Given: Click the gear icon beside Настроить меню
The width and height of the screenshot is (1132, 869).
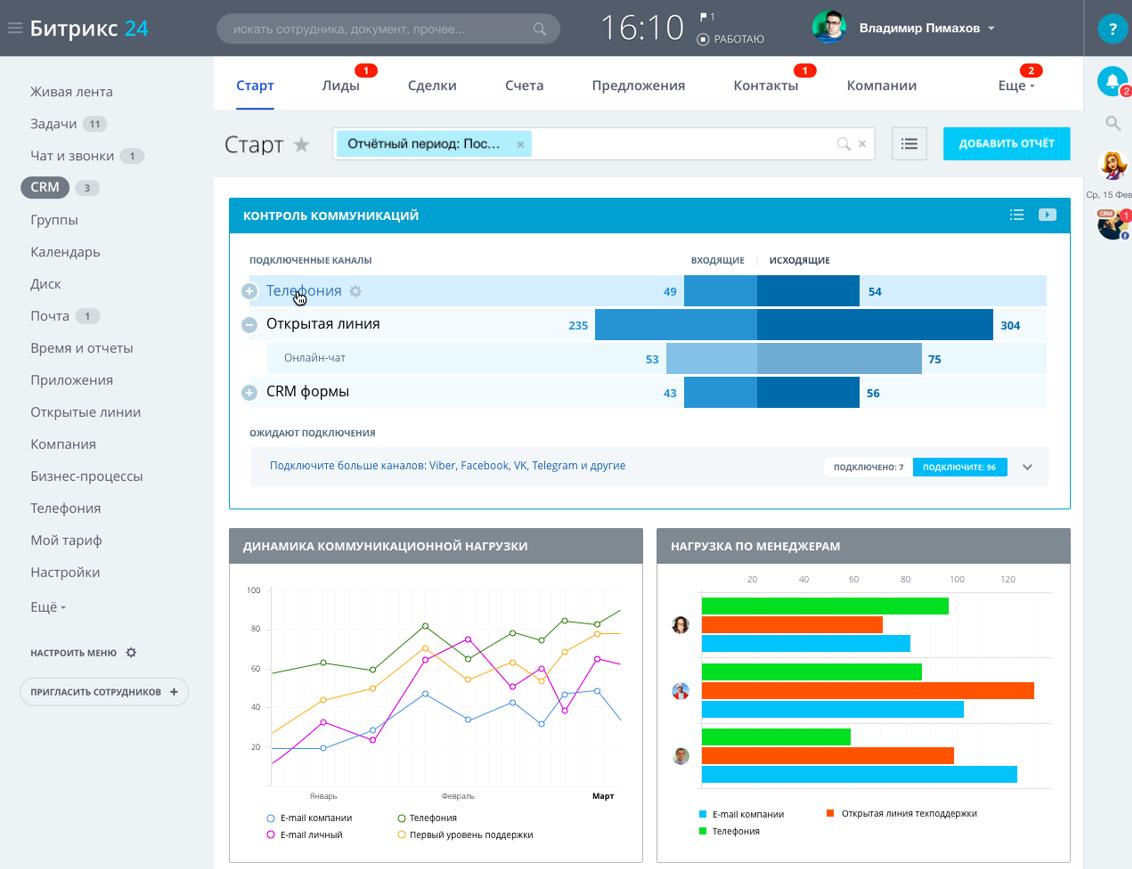Looking at the screenshot, I should [131, 653].
